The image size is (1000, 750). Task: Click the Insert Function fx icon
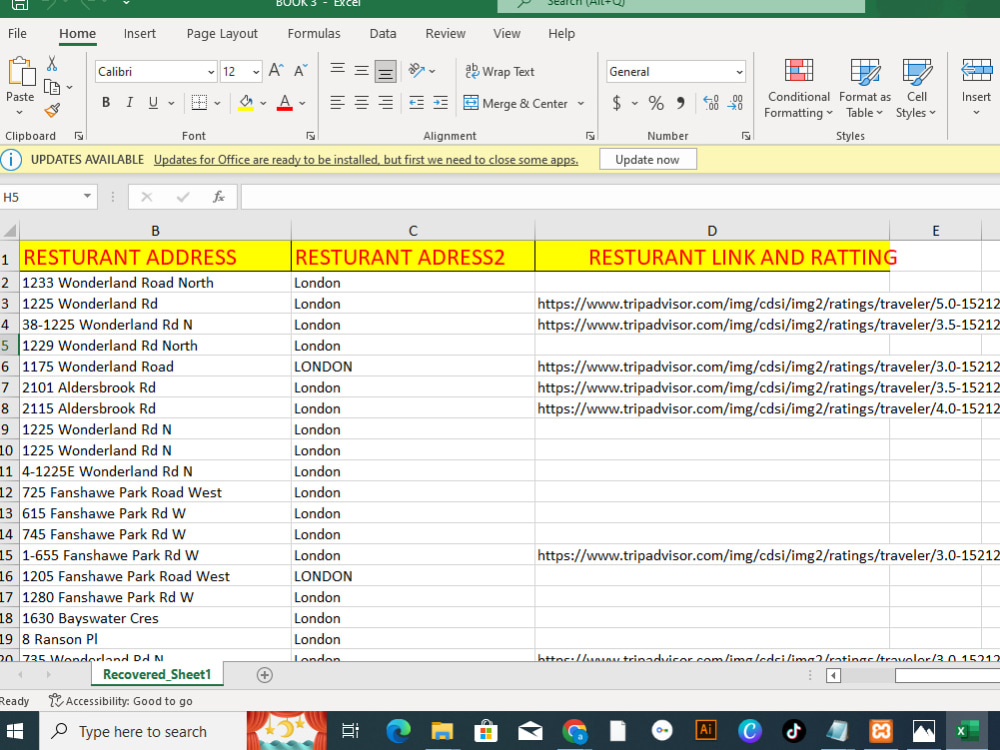(219, 197)
